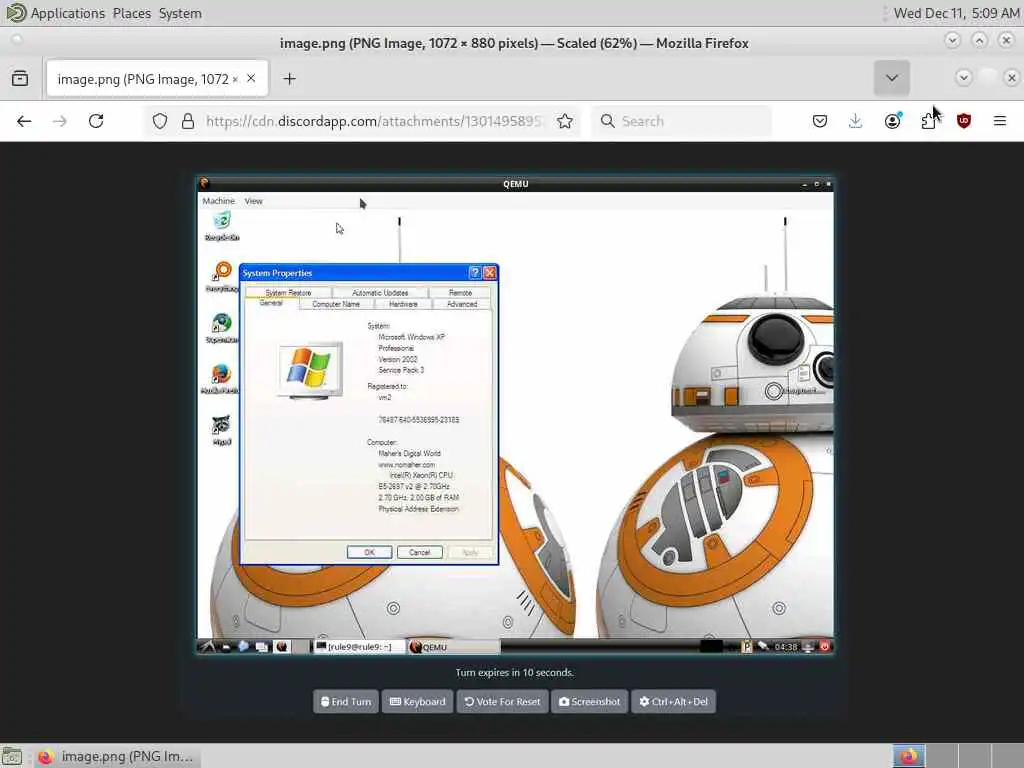Open the QEMU Machine menu
The image size is (1024, 768).
pyautogui.click(x=218, y=201)
